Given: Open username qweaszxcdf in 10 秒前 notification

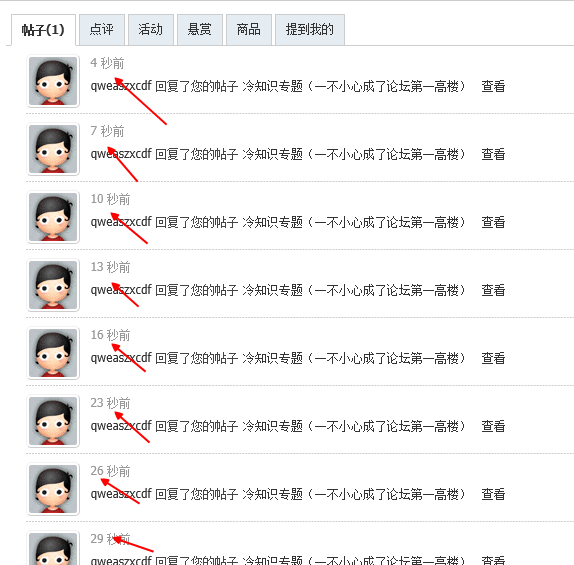Looking at the screenshot, I should coord(121,222).
